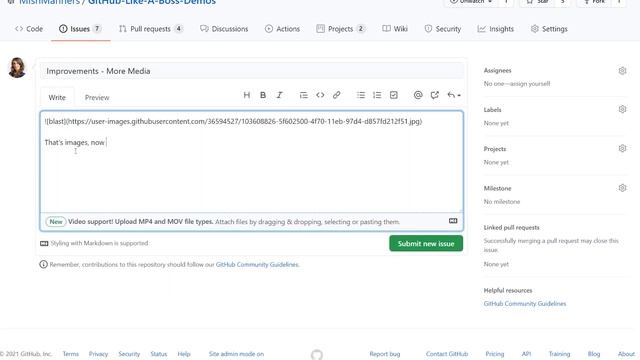Click the user avatar picture

[17, 68]
